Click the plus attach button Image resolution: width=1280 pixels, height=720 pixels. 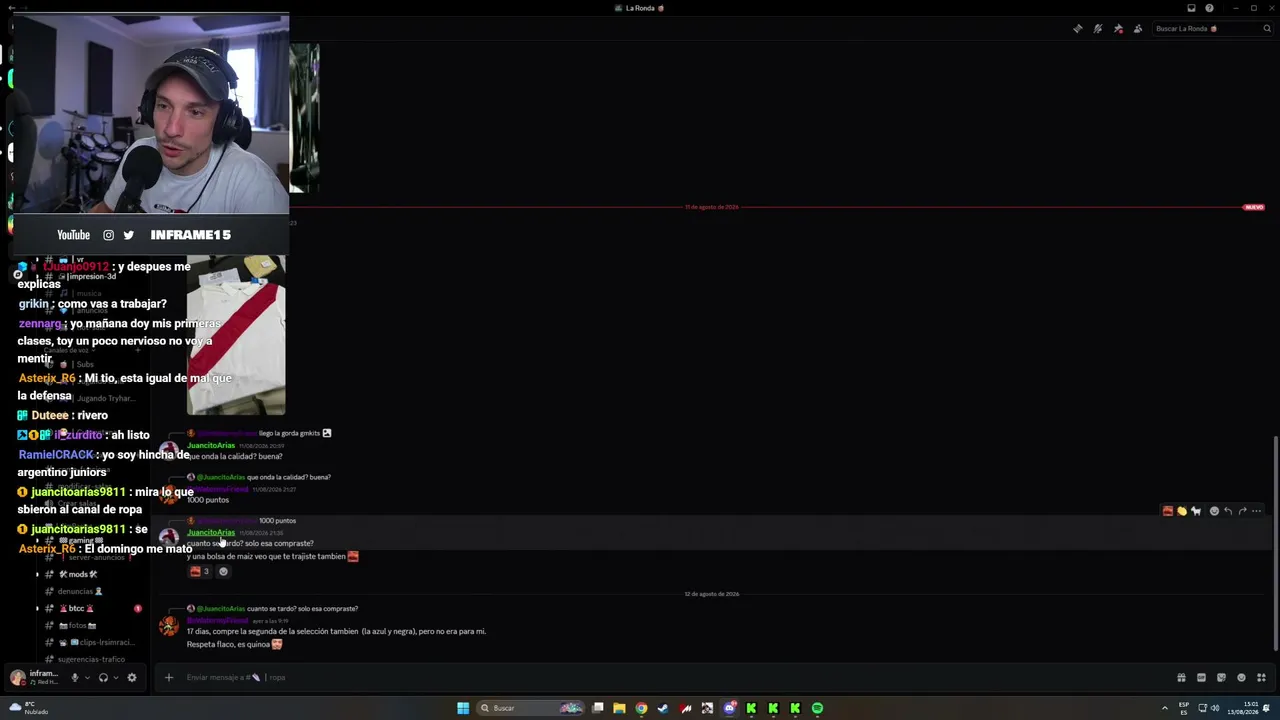pyautogui.click(x=169, y=677)
